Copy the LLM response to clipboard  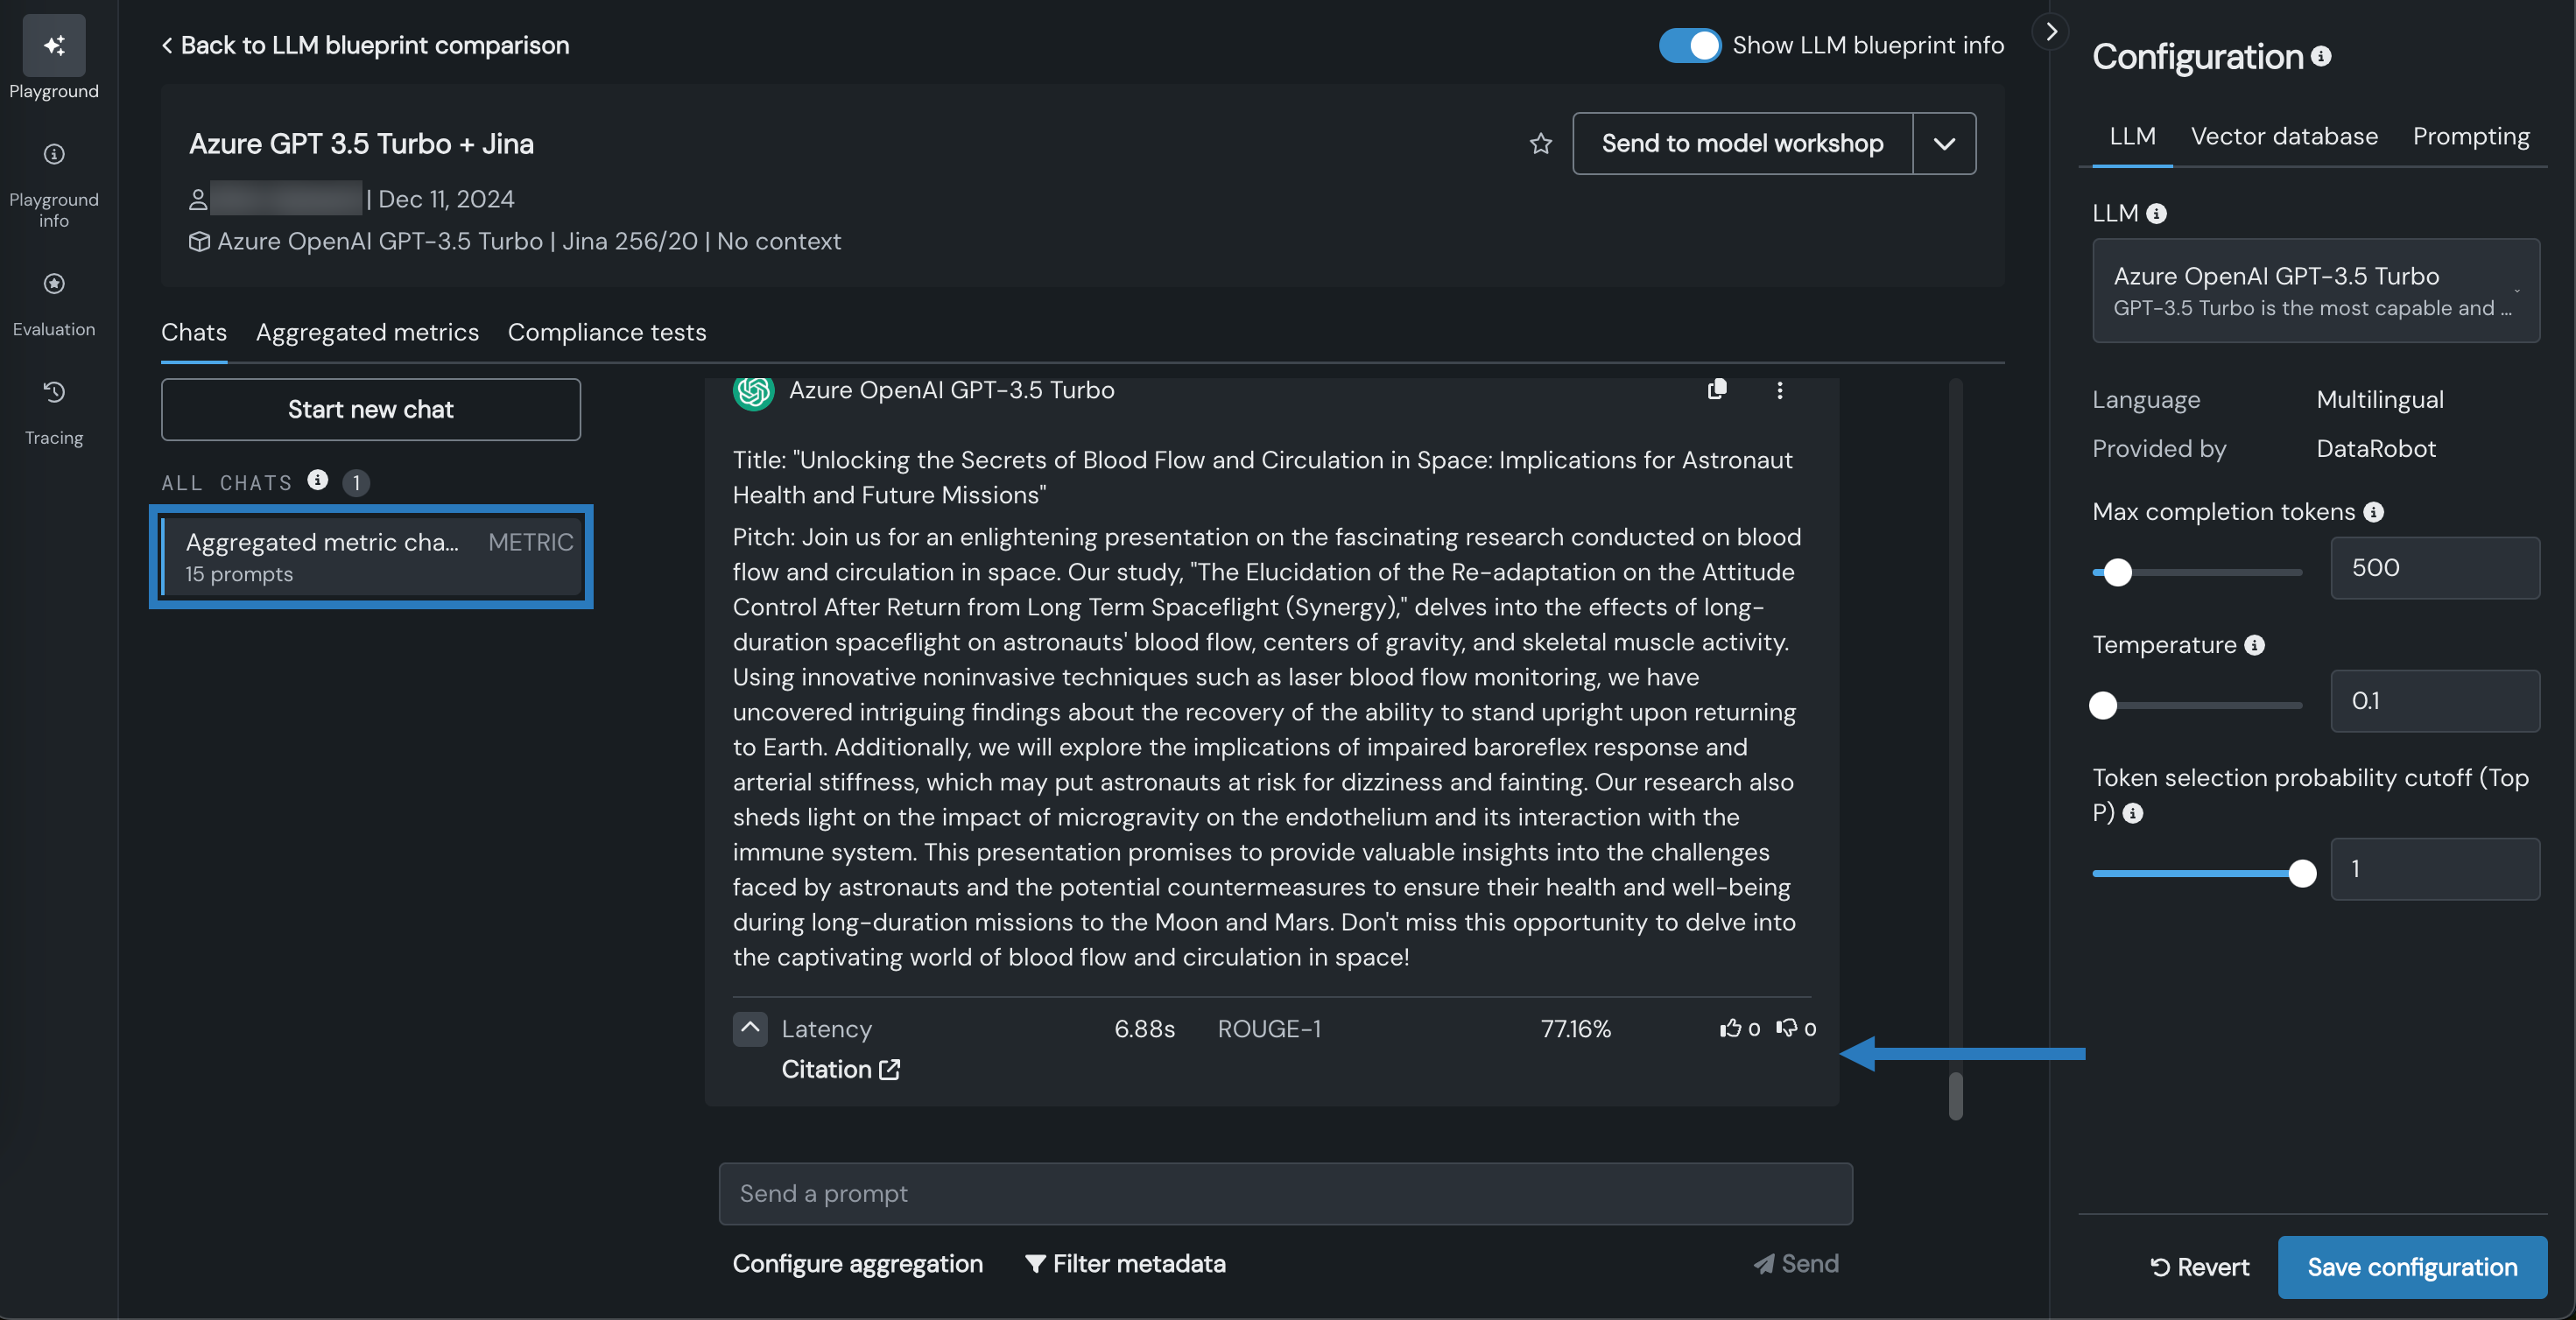[1717, 389]
